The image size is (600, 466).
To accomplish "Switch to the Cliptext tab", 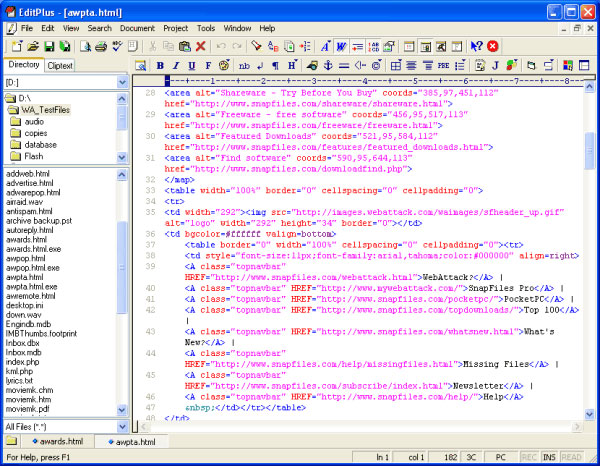I will tap(60, 66).
